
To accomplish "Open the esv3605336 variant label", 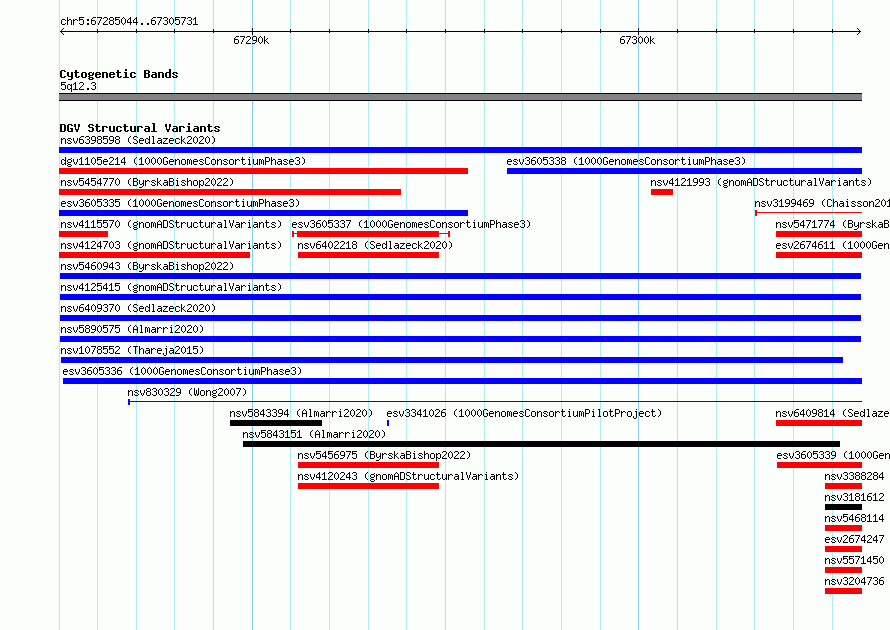I will 182,371.
